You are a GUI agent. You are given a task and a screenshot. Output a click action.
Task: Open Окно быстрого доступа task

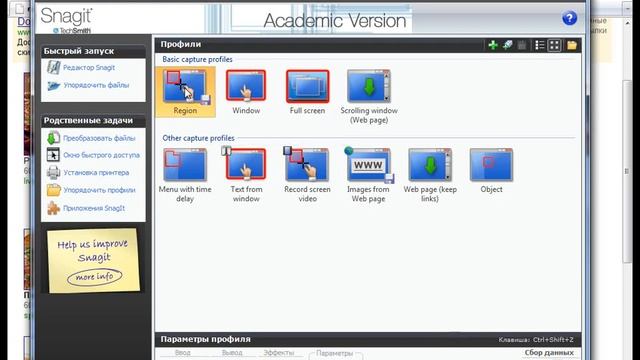click(x=101, y=155)
